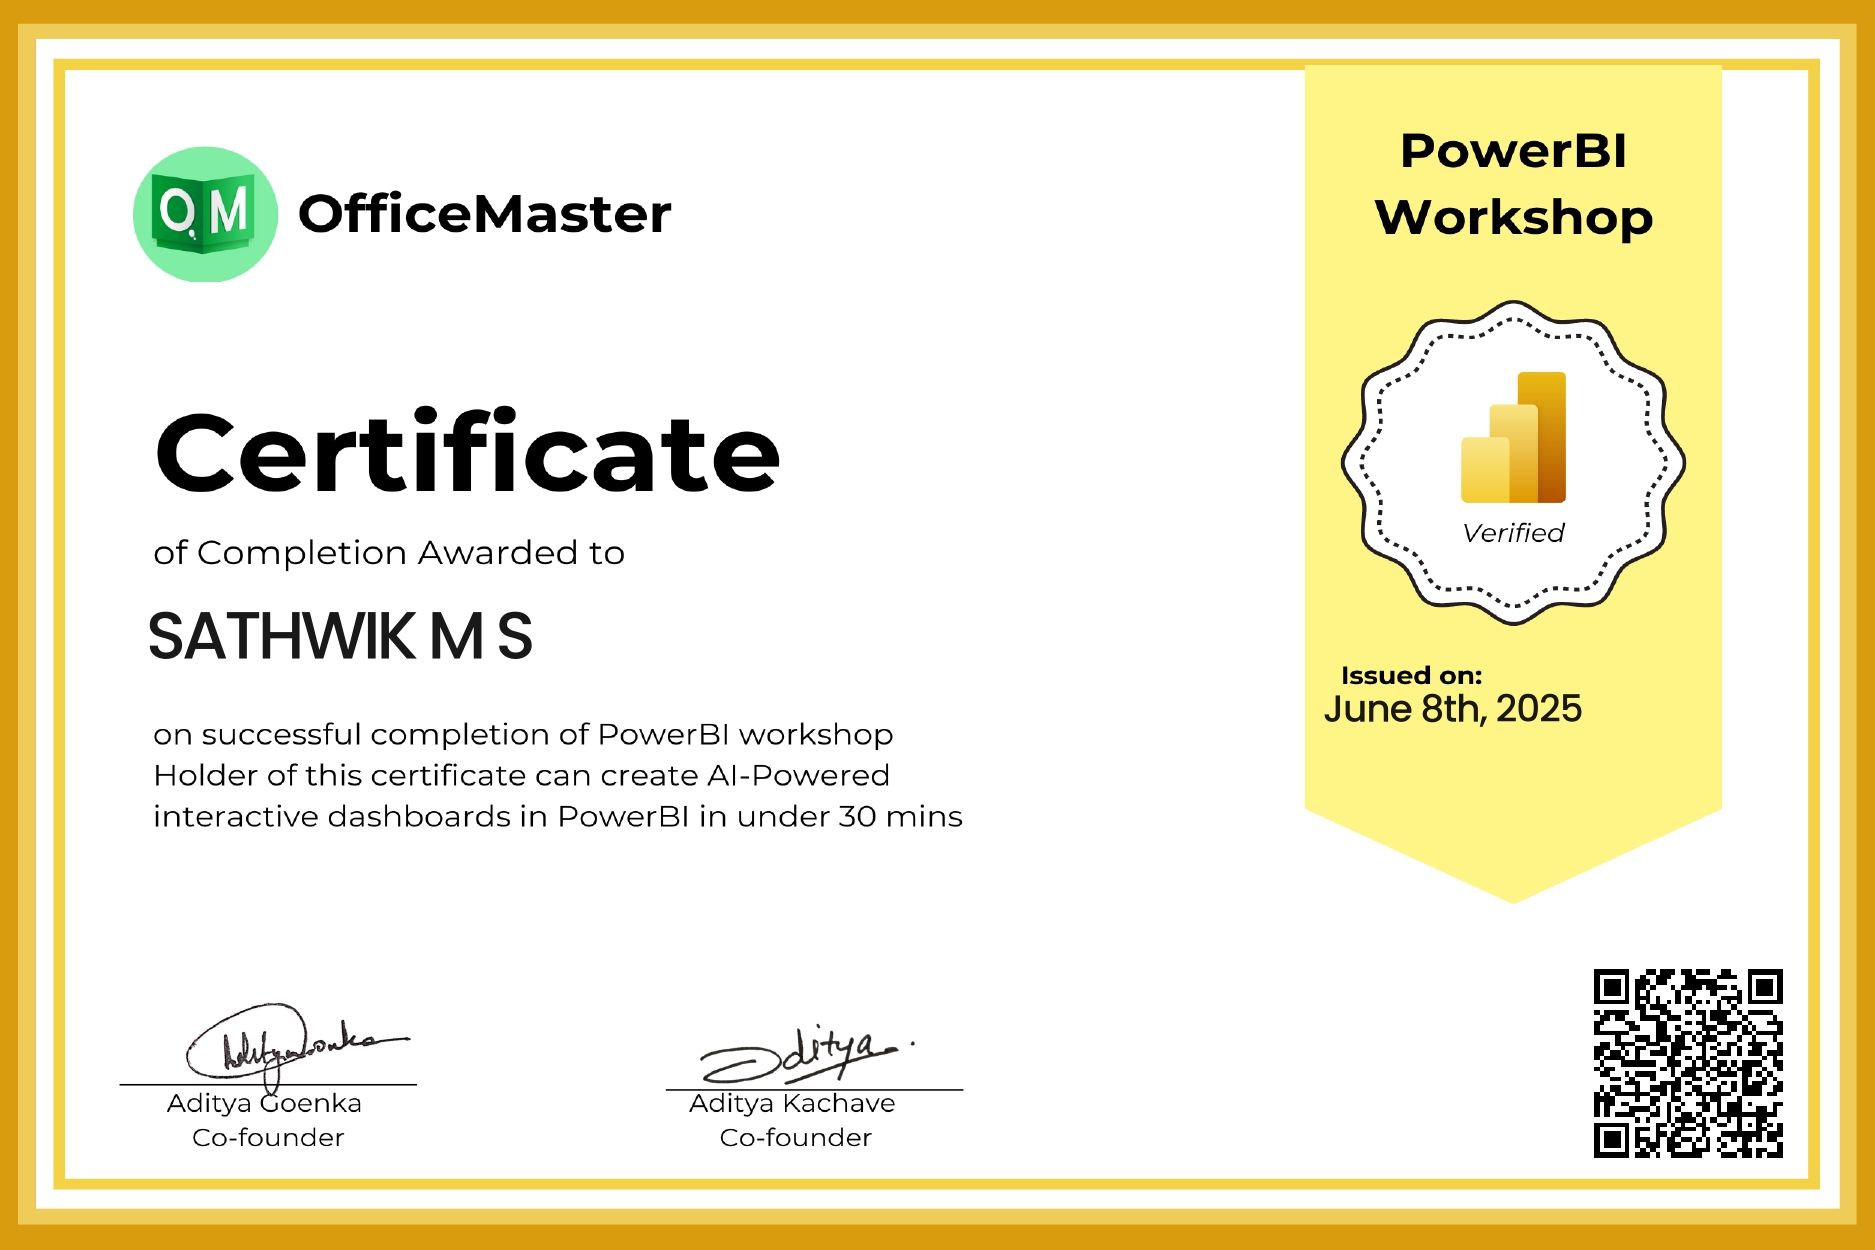Viewport: 1875px width, 1250px height.
Task: Click the 'interactive dashboards in PowerBI' line
Action: click(557, 817)
